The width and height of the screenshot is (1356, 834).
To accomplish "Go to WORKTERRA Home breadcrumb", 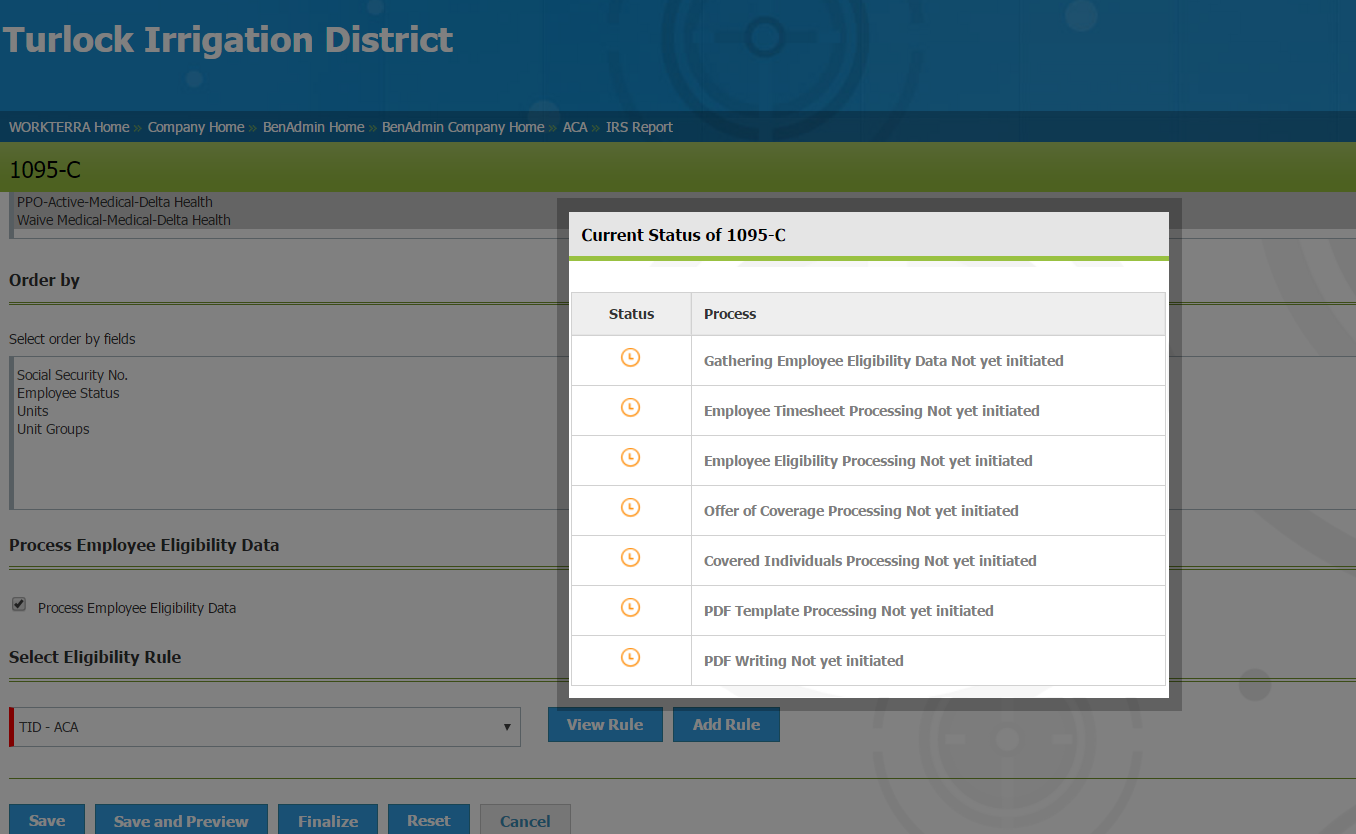I will (x=69, y=127).
